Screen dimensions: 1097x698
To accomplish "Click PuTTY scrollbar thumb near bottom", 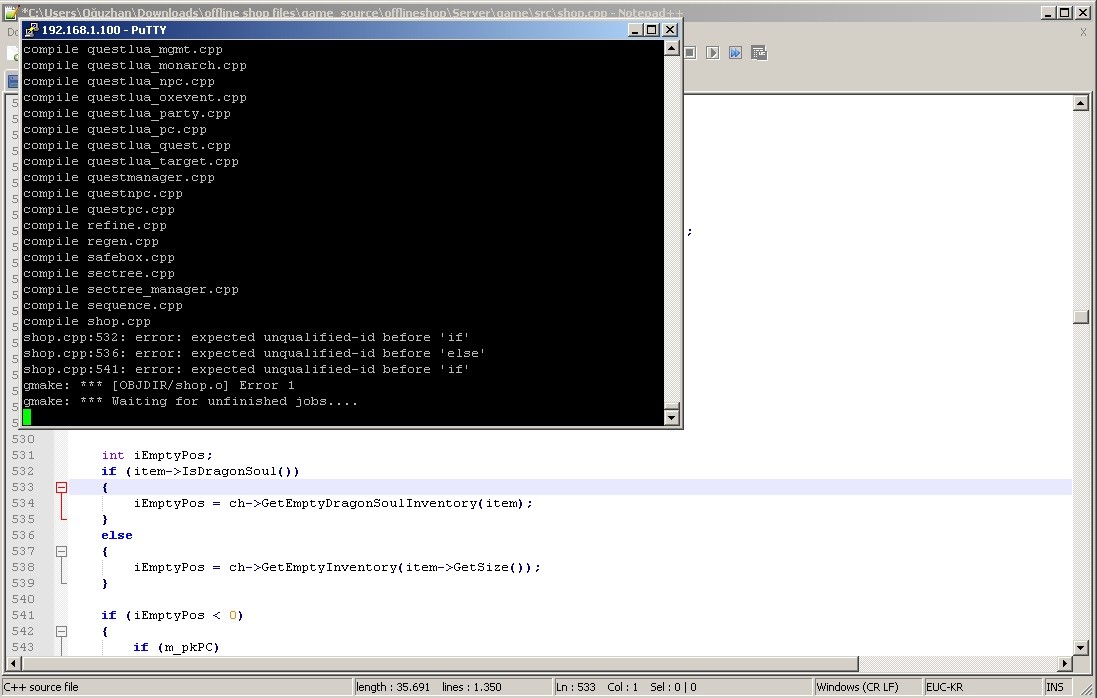I will 671,407.
